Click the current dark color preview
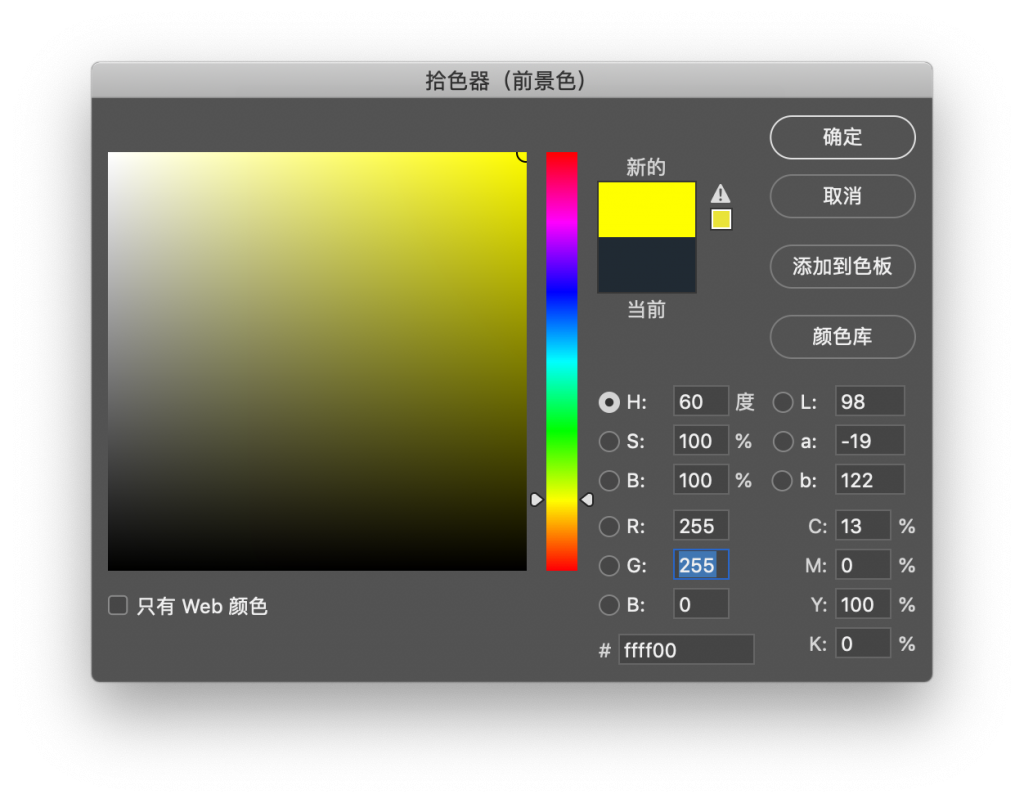The height and width of the screenshot is (803, 1024). pyautogui.click(x=646, y=265)
